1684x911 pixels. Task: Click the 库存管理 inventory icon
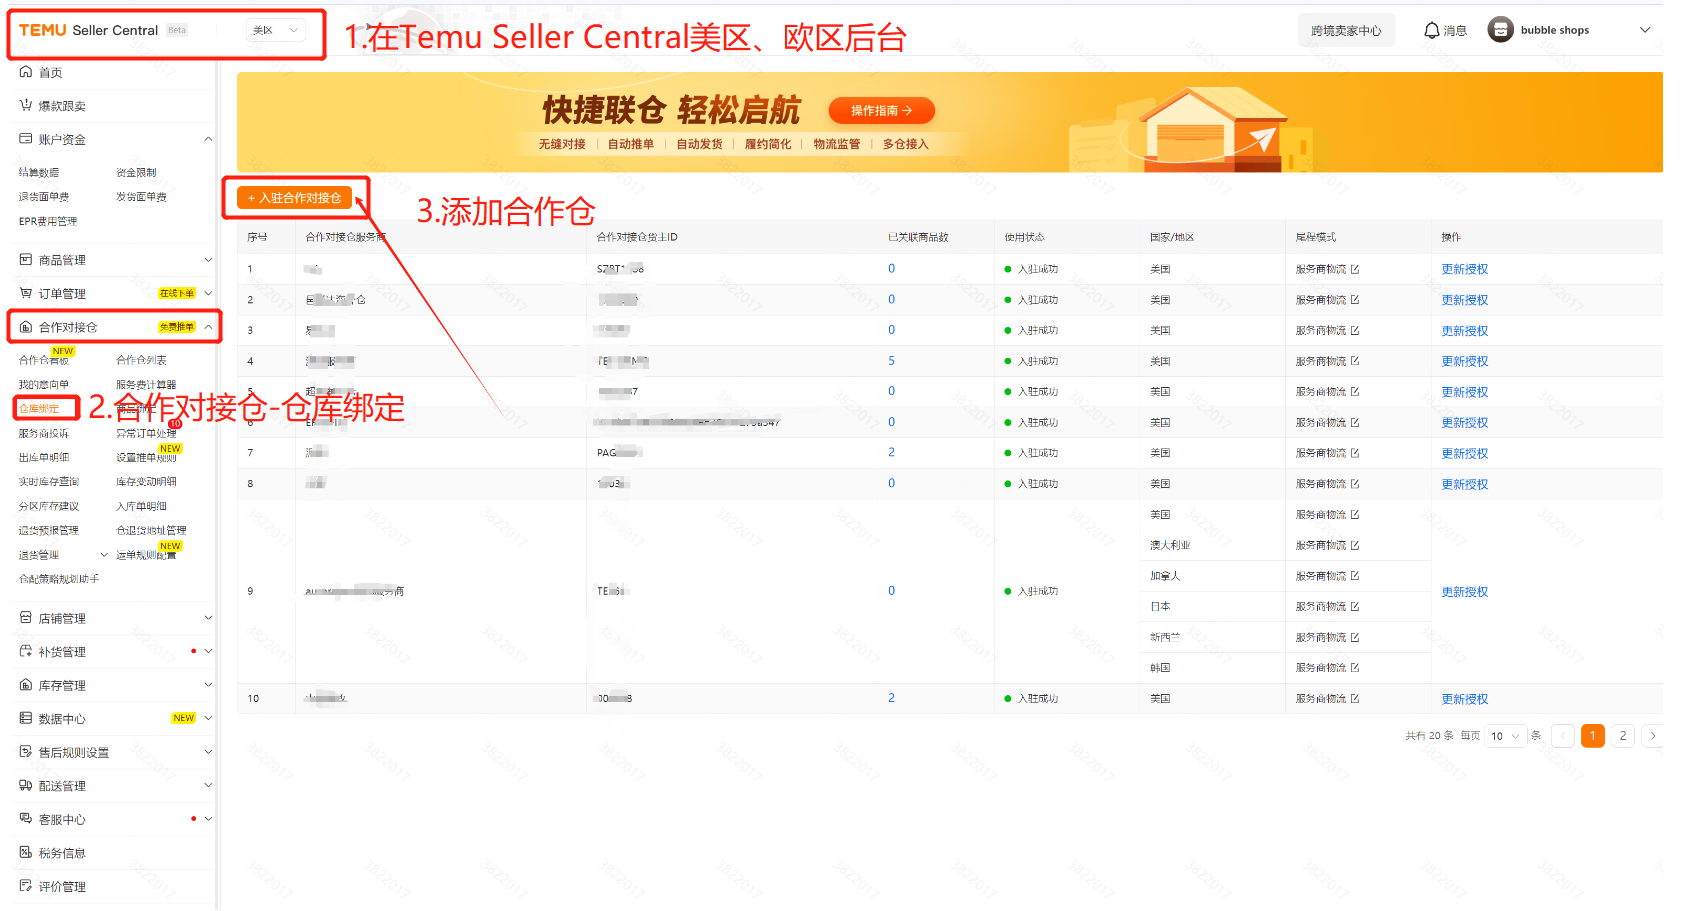26,685
